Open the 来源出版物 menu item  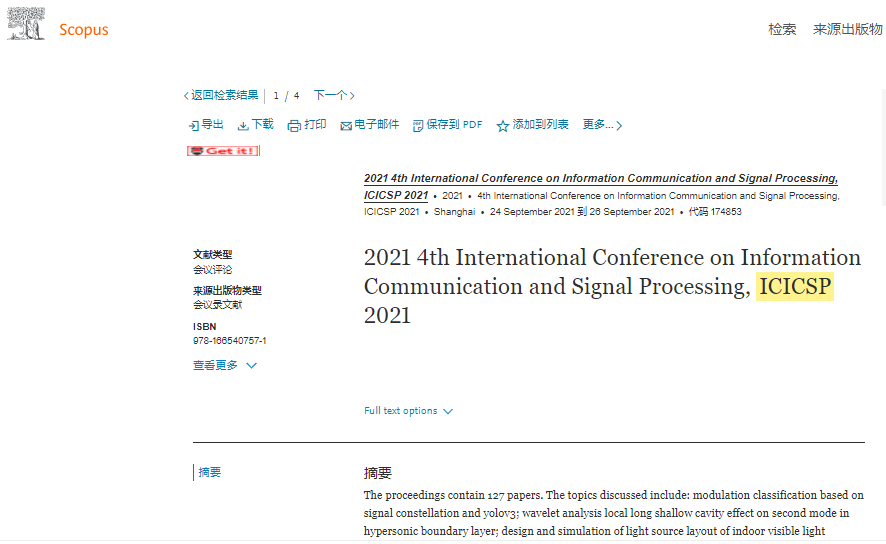click(848, 29)
